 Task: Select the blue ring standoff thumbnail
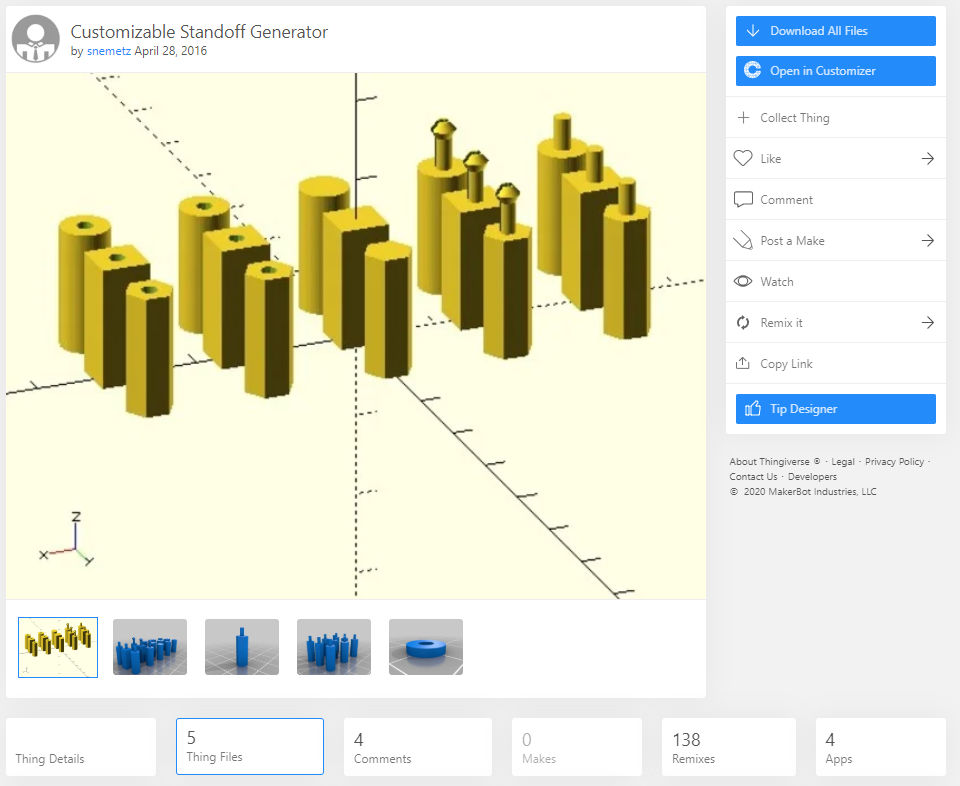[x=425, y=647]
